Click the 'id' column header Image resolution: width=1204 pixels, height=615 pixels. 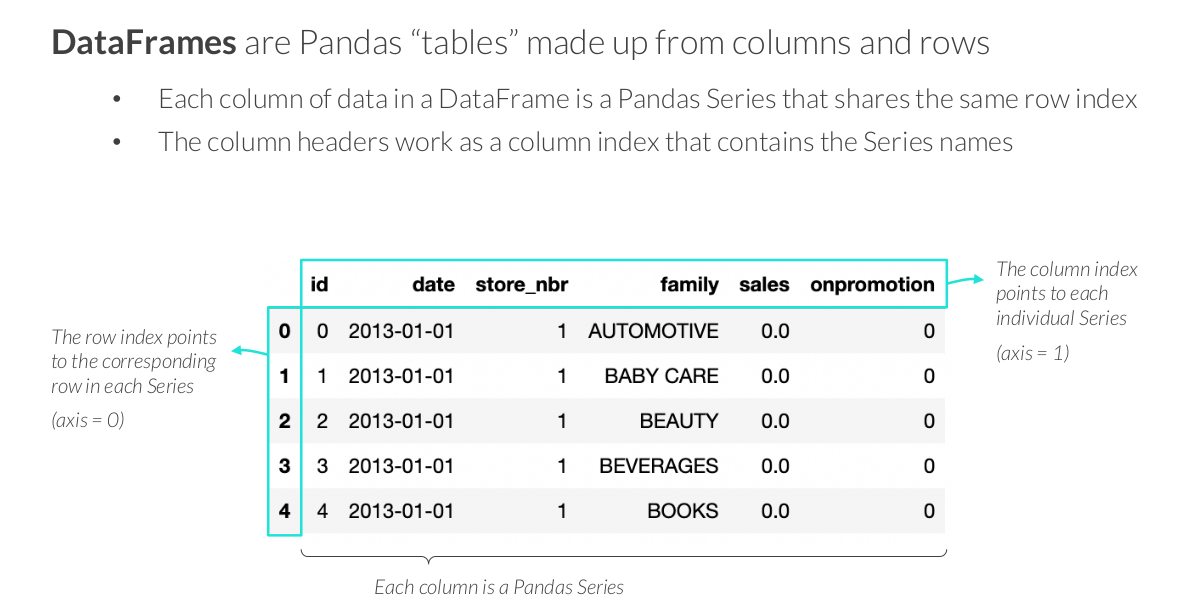pos(319,285)
